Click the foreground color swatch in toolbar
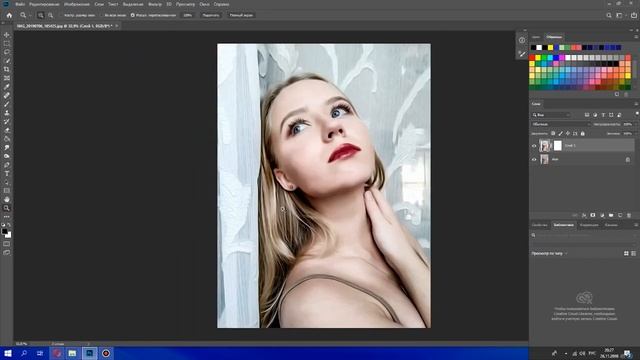Screen dimensions: 640x360 [x=4, y=231]
